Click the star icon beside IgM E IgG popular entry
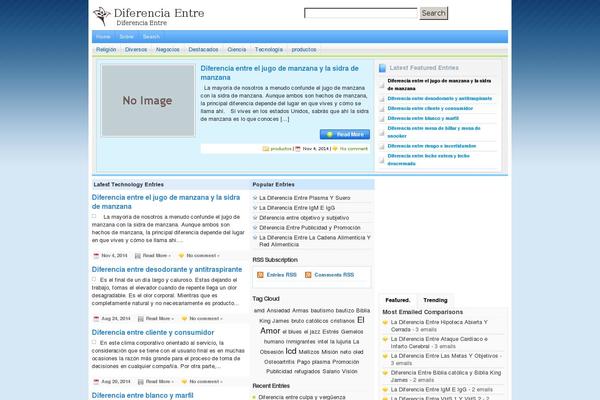Image resolution: width=600 pixels, height=400 pixels. [255, 208]
